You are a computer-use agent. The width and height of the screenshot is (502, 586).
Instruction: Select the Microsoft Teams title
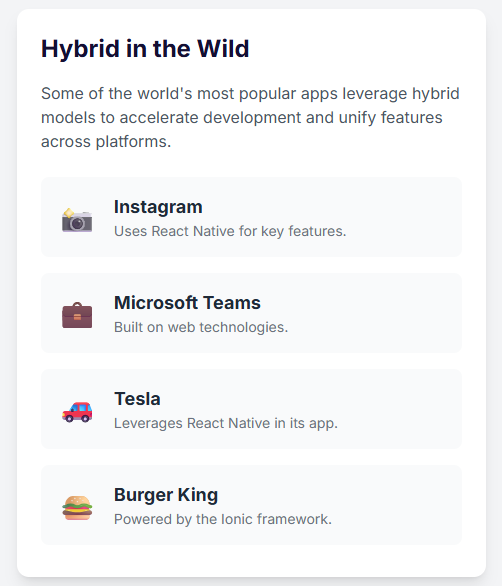click(x=187, y=302)
